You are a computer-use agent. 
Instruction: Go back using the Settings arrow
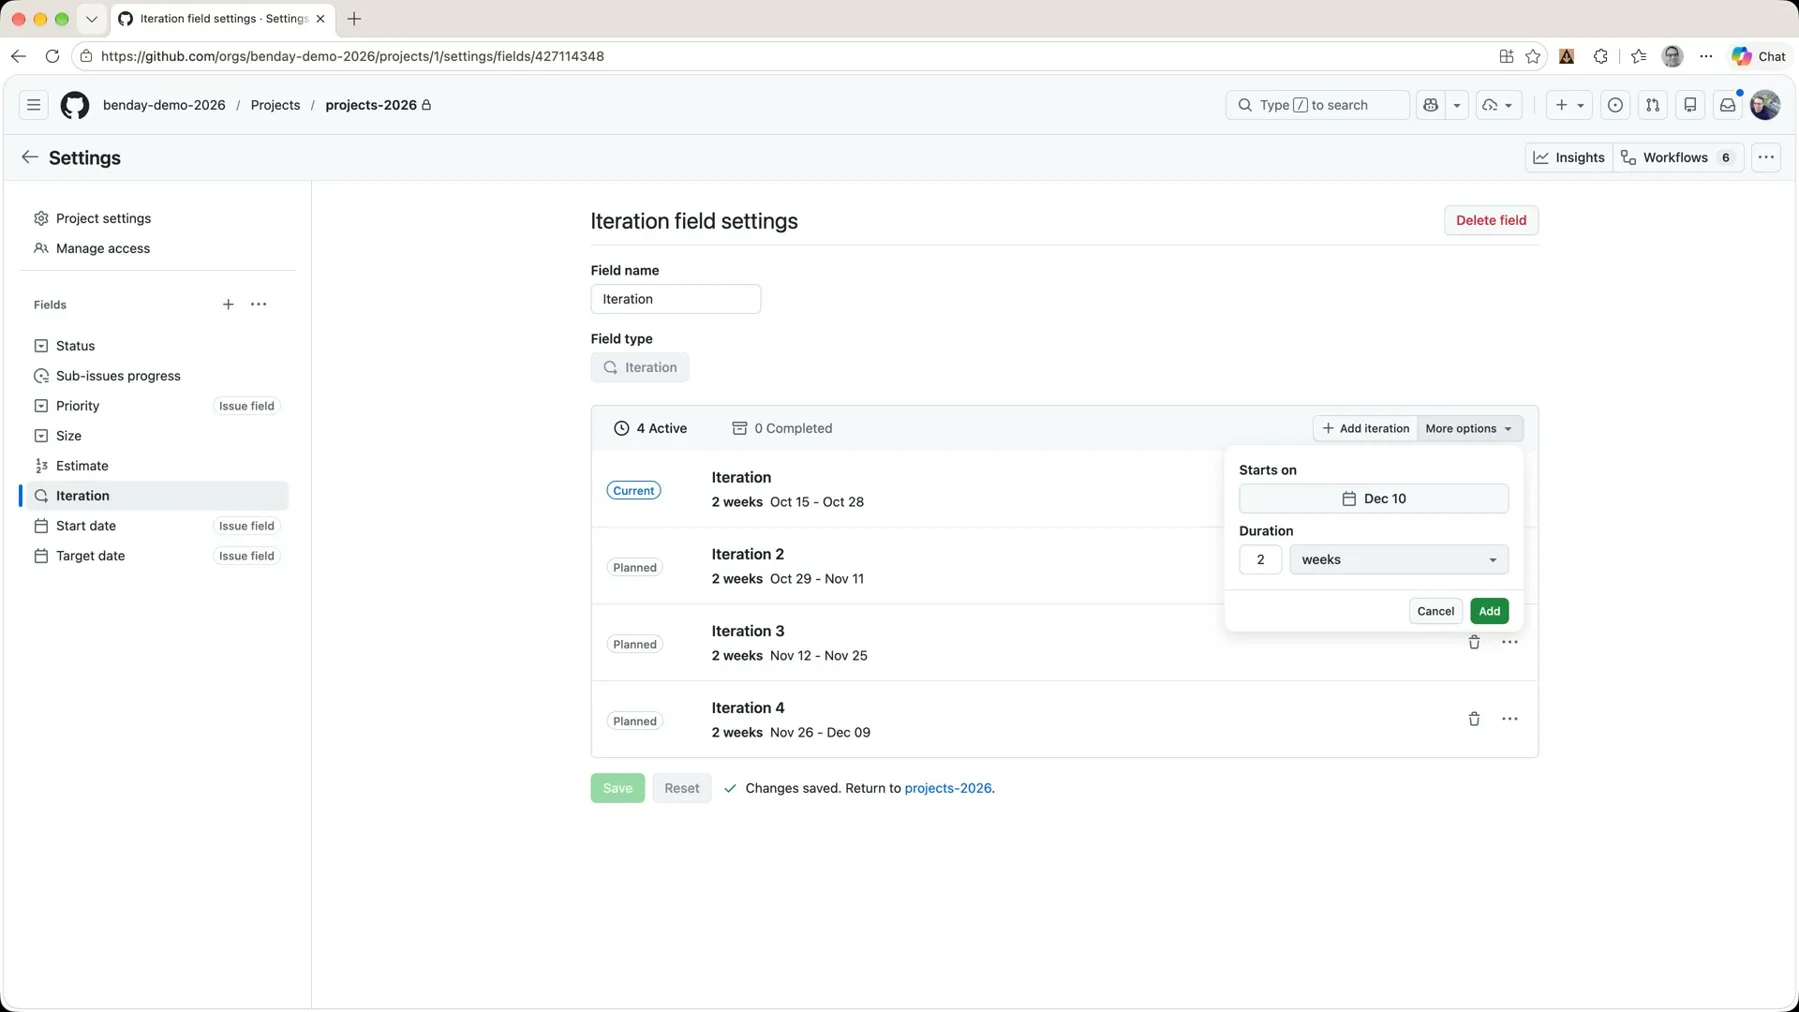click(30, 157)
